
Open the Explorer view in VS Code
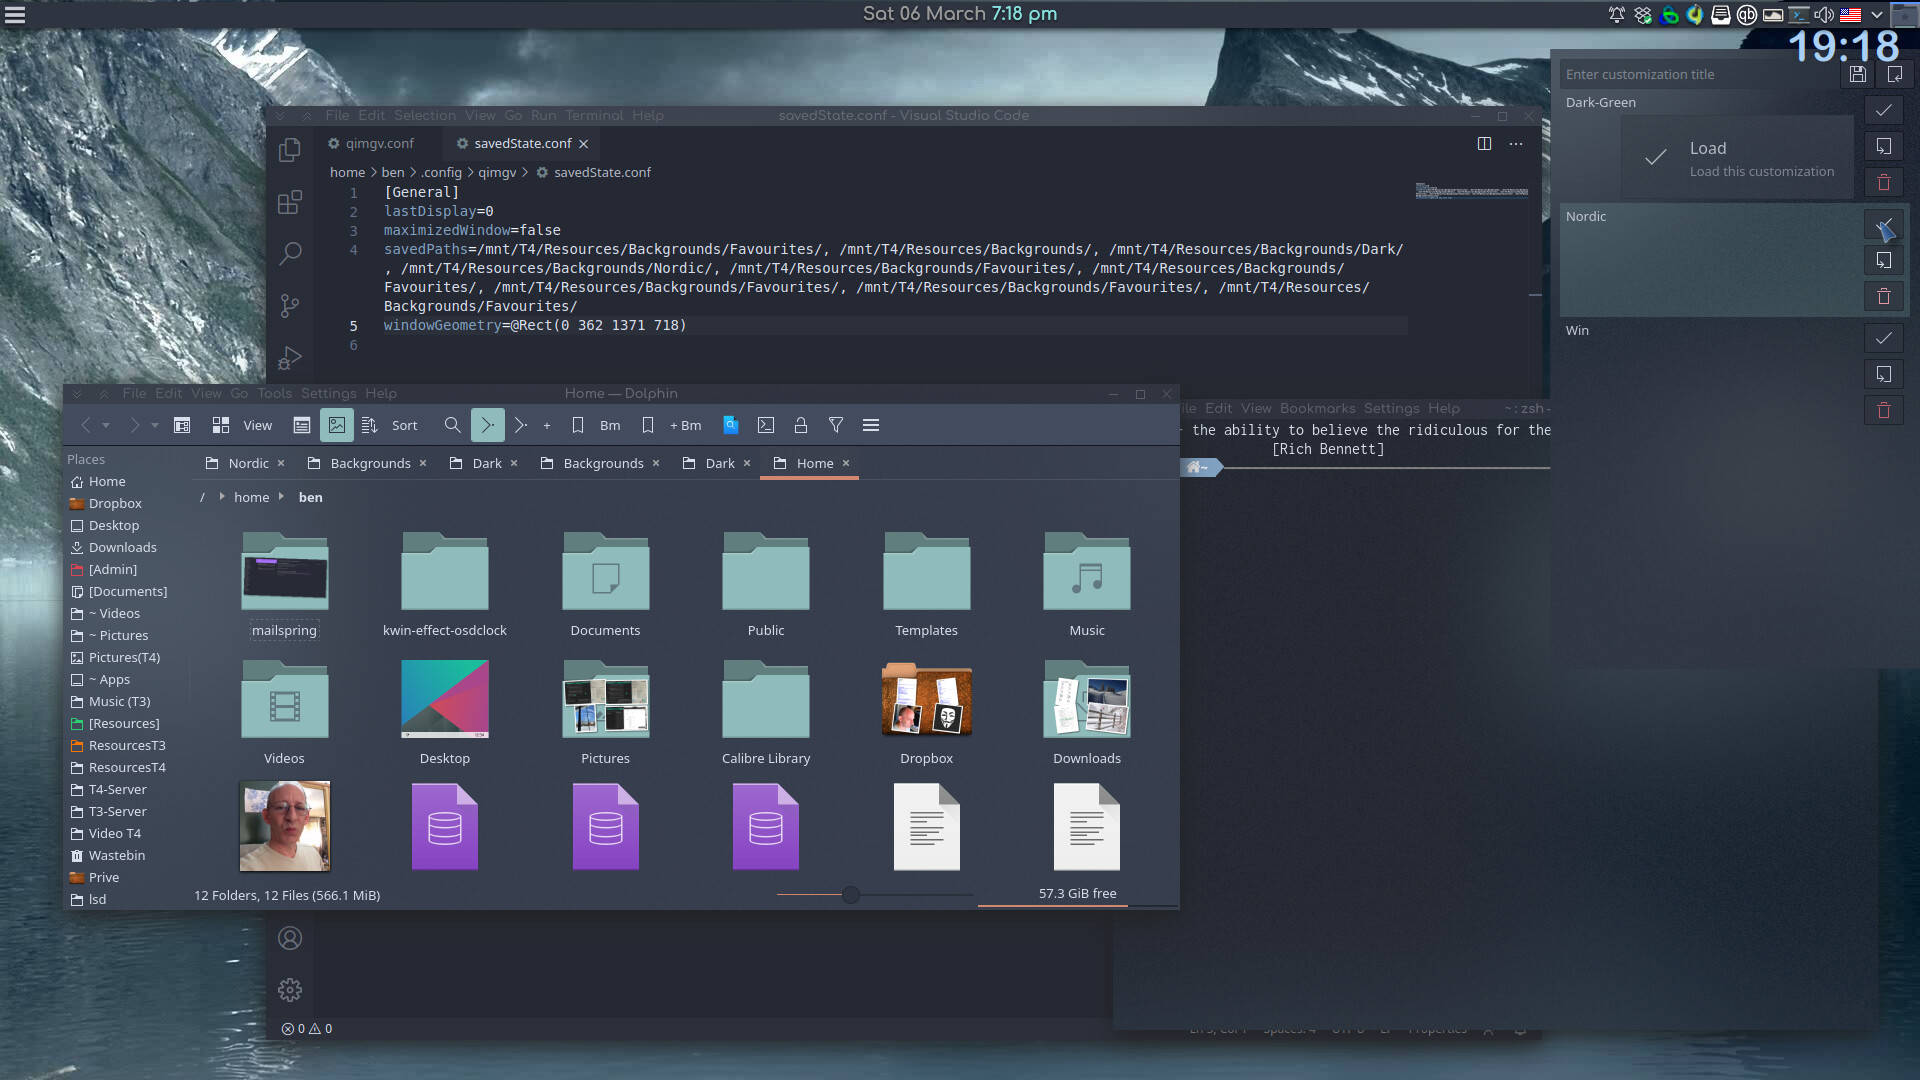290,150
